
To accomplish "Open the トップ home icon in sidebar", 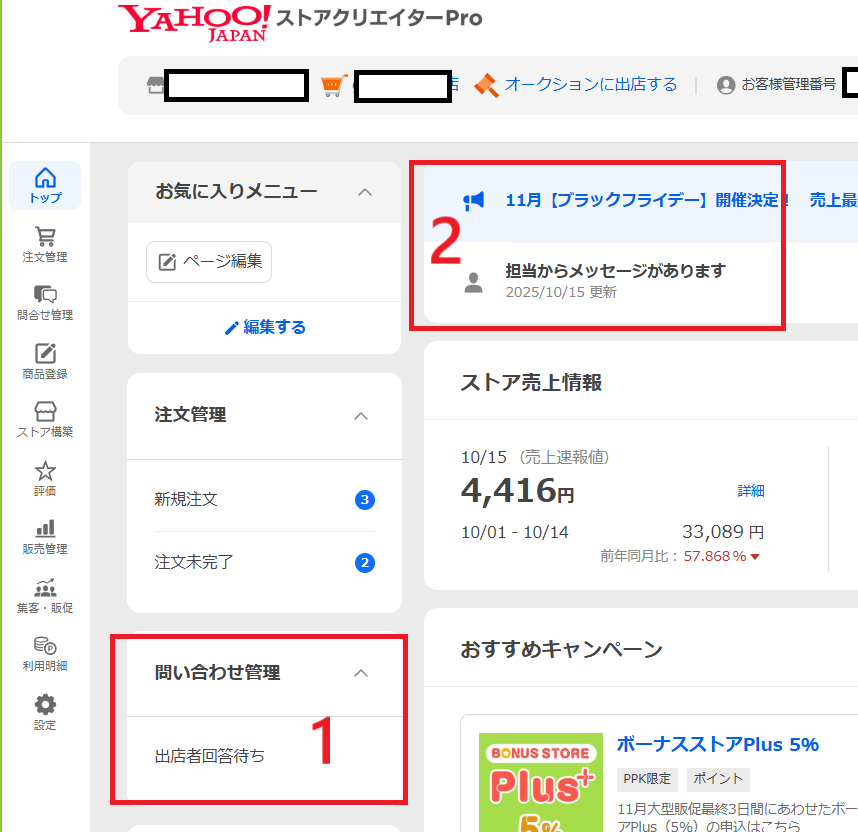I will [x=45, y=185].
